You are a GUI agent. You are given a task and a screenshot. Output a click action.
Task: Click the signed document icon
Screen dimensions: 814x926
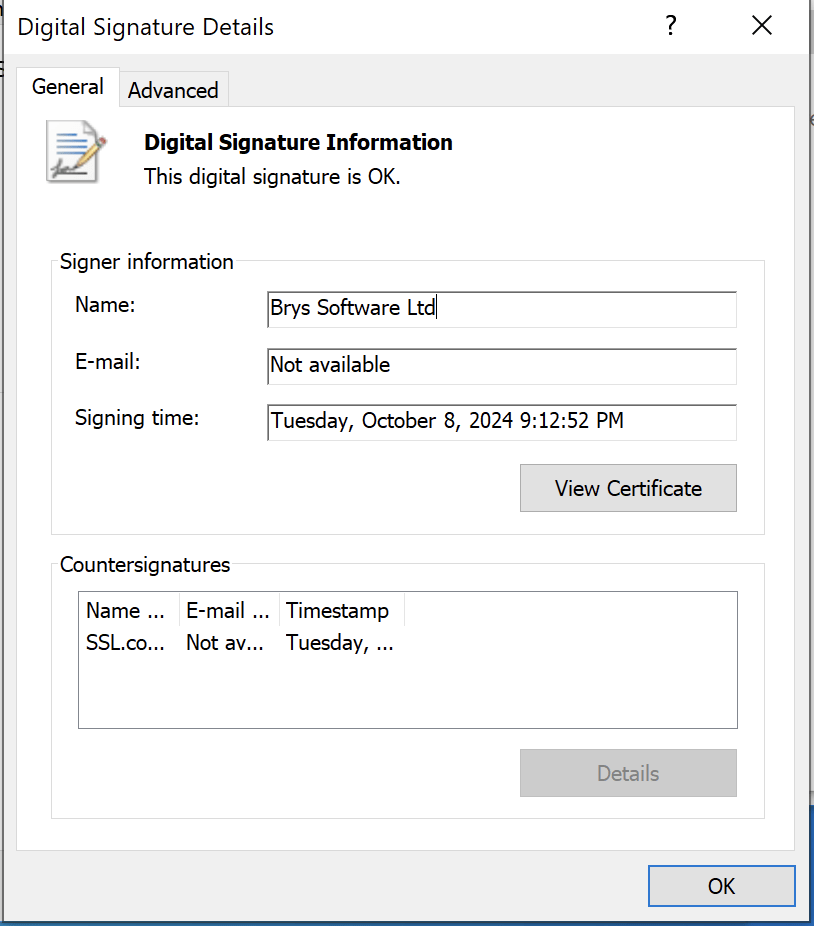(x=76, y=151)
